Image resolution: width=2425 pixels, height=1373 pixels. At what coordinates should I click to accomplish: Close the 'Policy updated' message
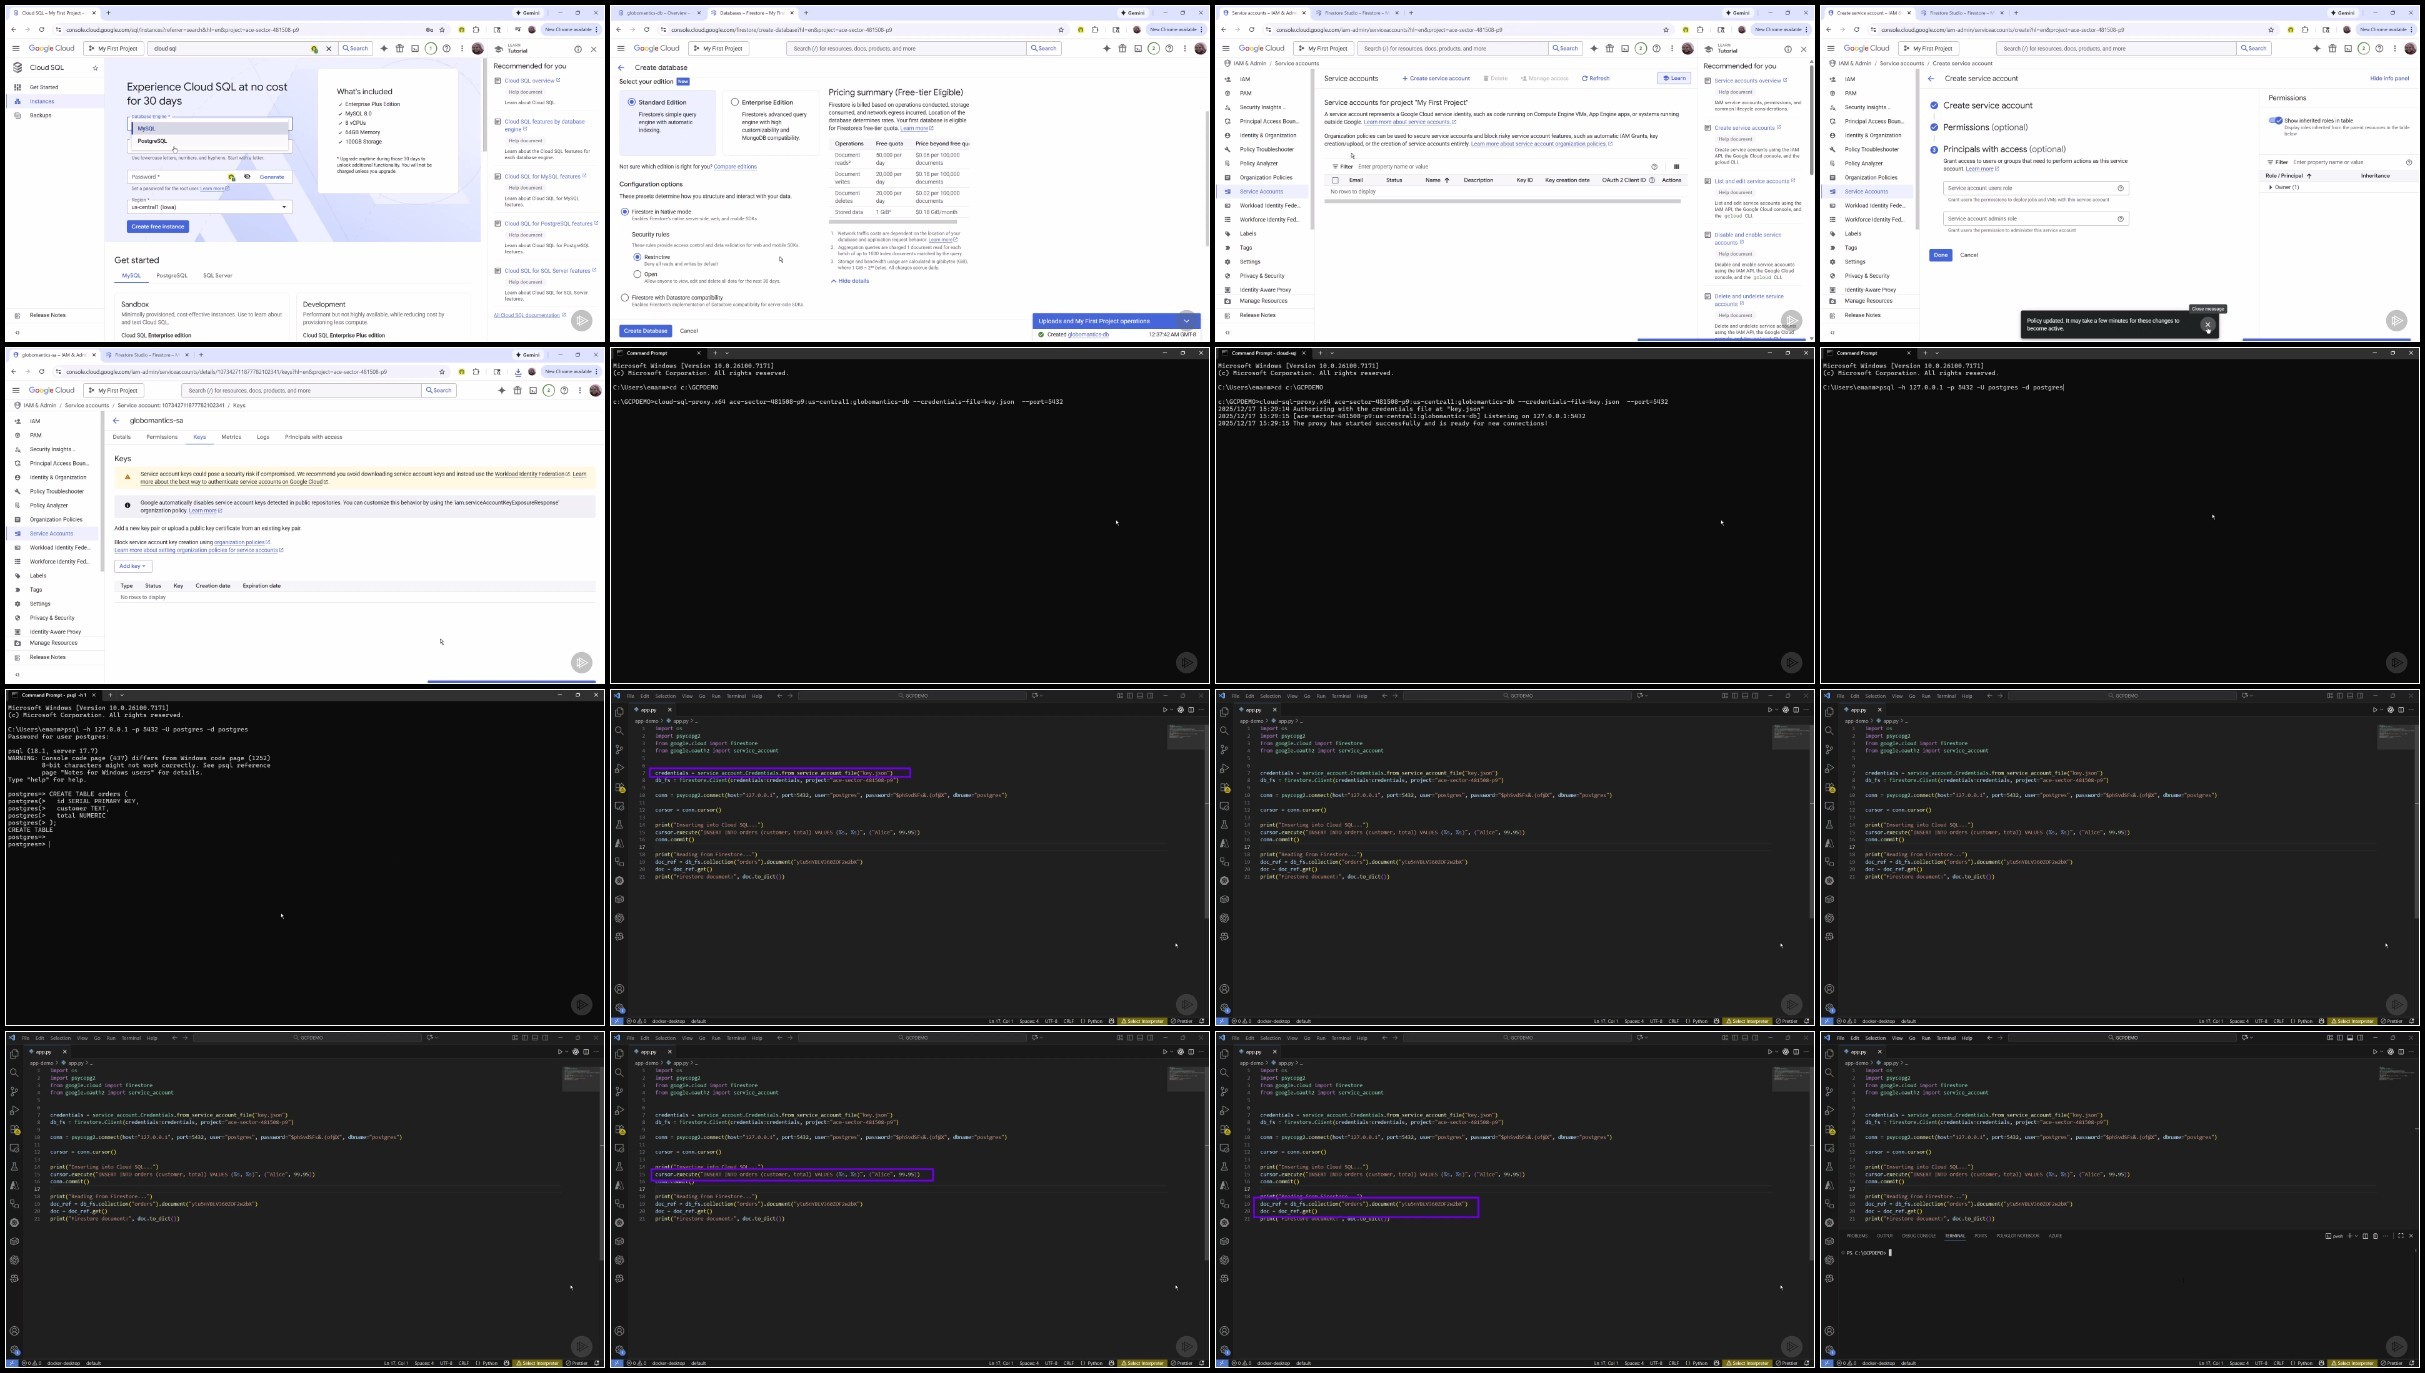(2207, 325)
